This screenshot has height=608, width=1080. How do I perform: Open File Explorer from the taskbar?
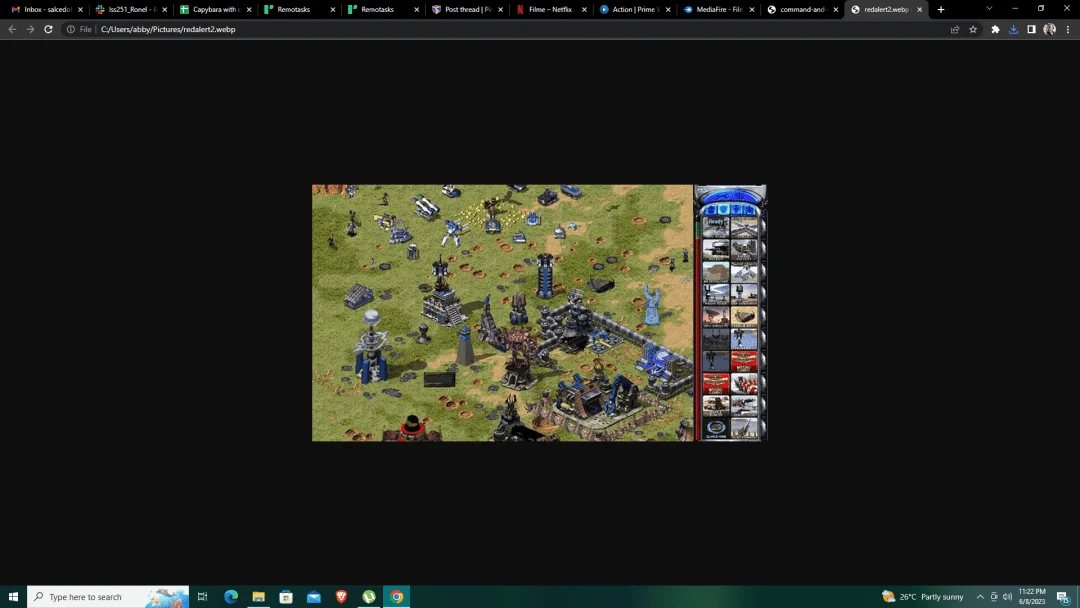tap(258, 596)
